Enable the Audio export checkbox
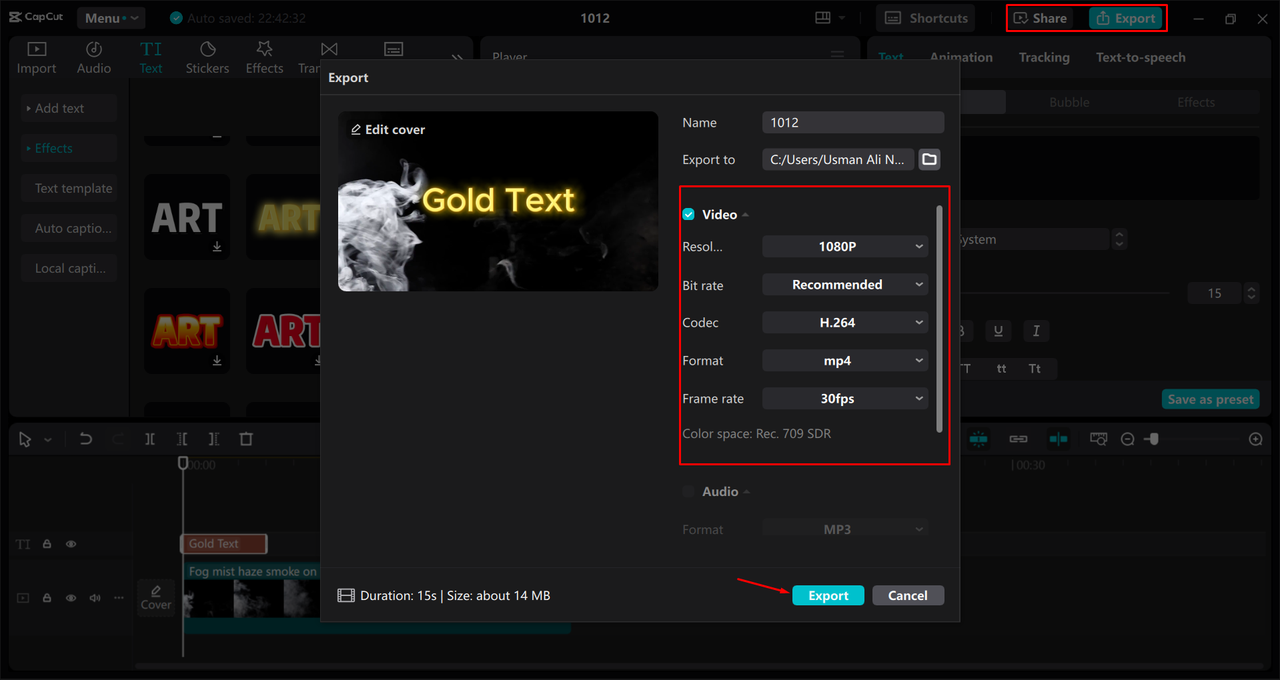The width and height of the screenshot is (1280, 680). 688,492
